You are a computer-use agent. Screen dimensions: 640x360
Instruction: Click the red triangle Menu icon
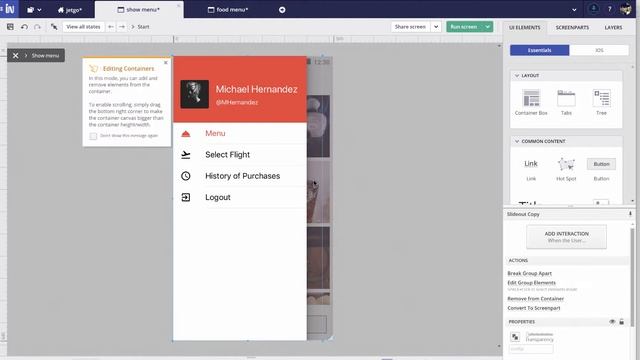point(186,133)
